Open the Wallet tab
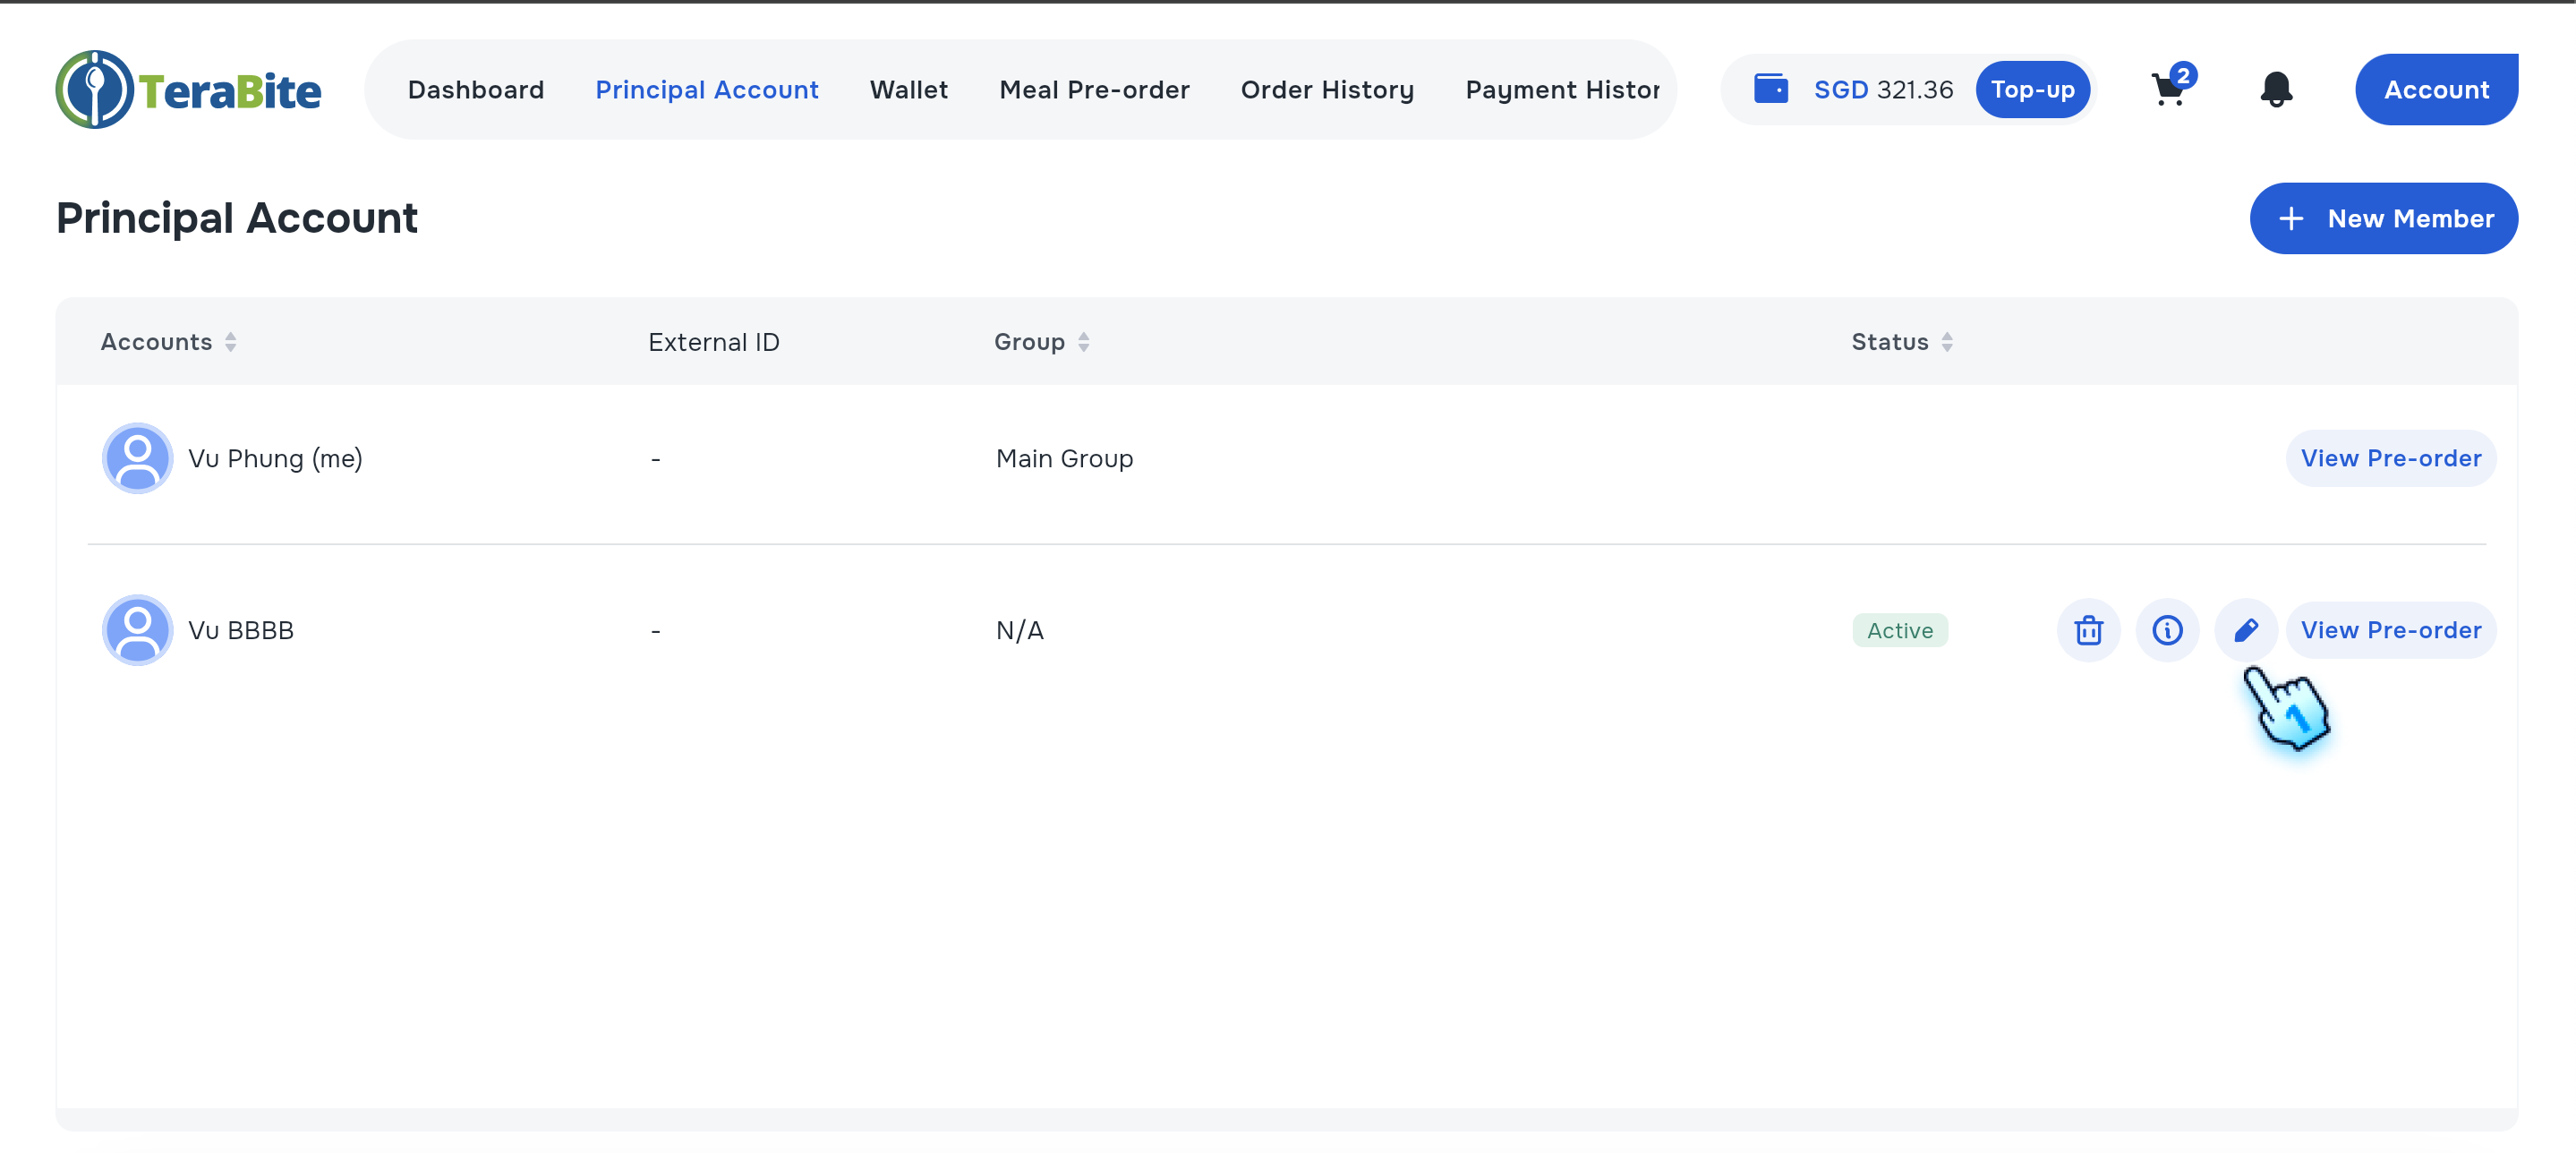Screen dimensions: 2576x1153 tap(908, 90)
